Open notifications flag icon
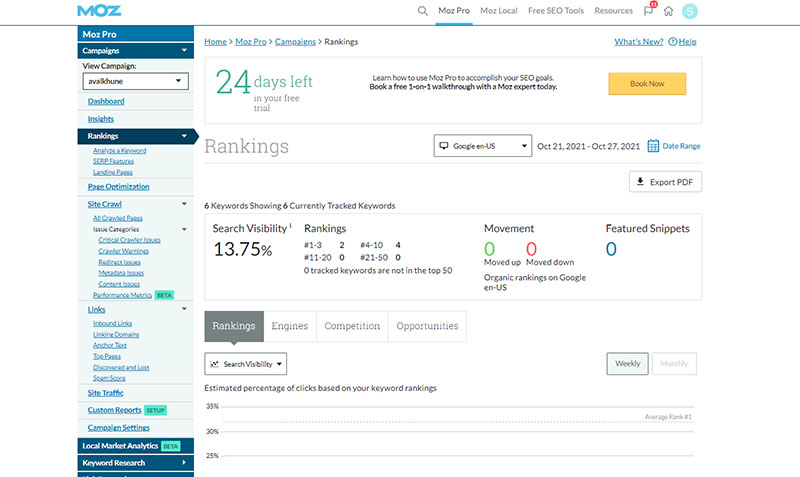 [x=648, y=11]
